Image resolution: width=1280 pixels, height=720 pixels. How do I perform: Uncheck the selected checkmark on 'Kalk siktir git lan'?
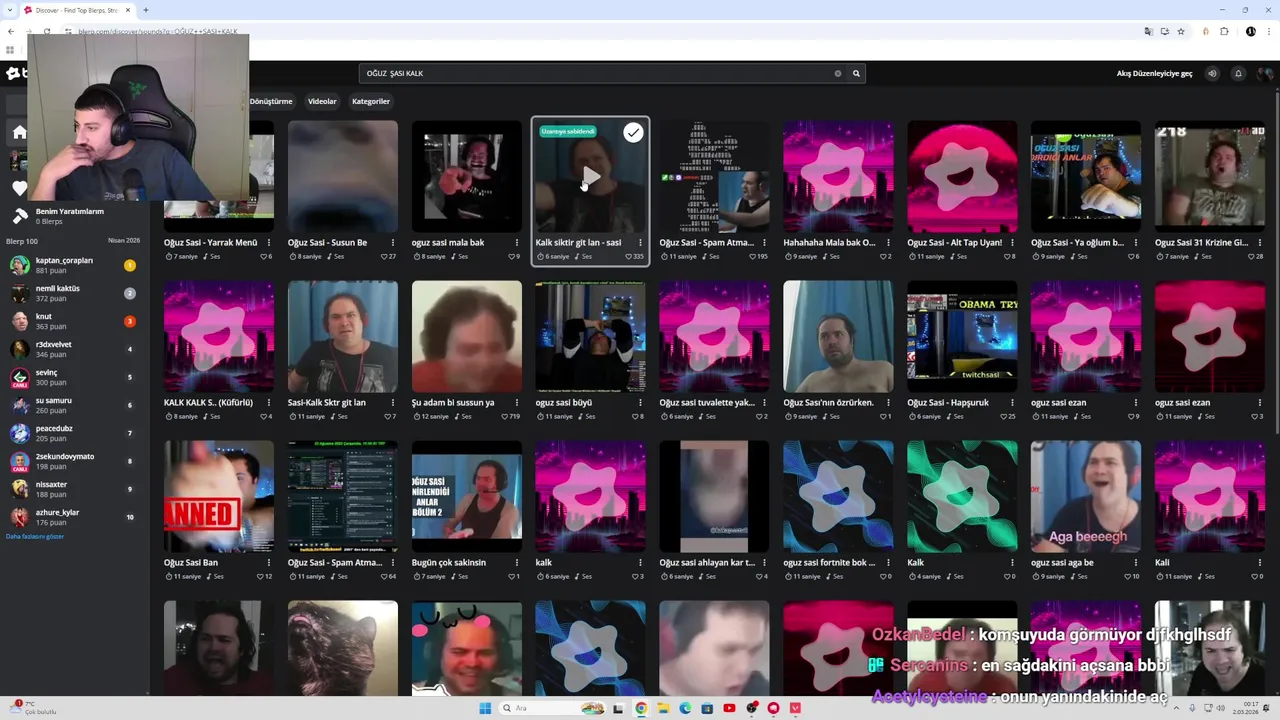click(x=633, y=132)
